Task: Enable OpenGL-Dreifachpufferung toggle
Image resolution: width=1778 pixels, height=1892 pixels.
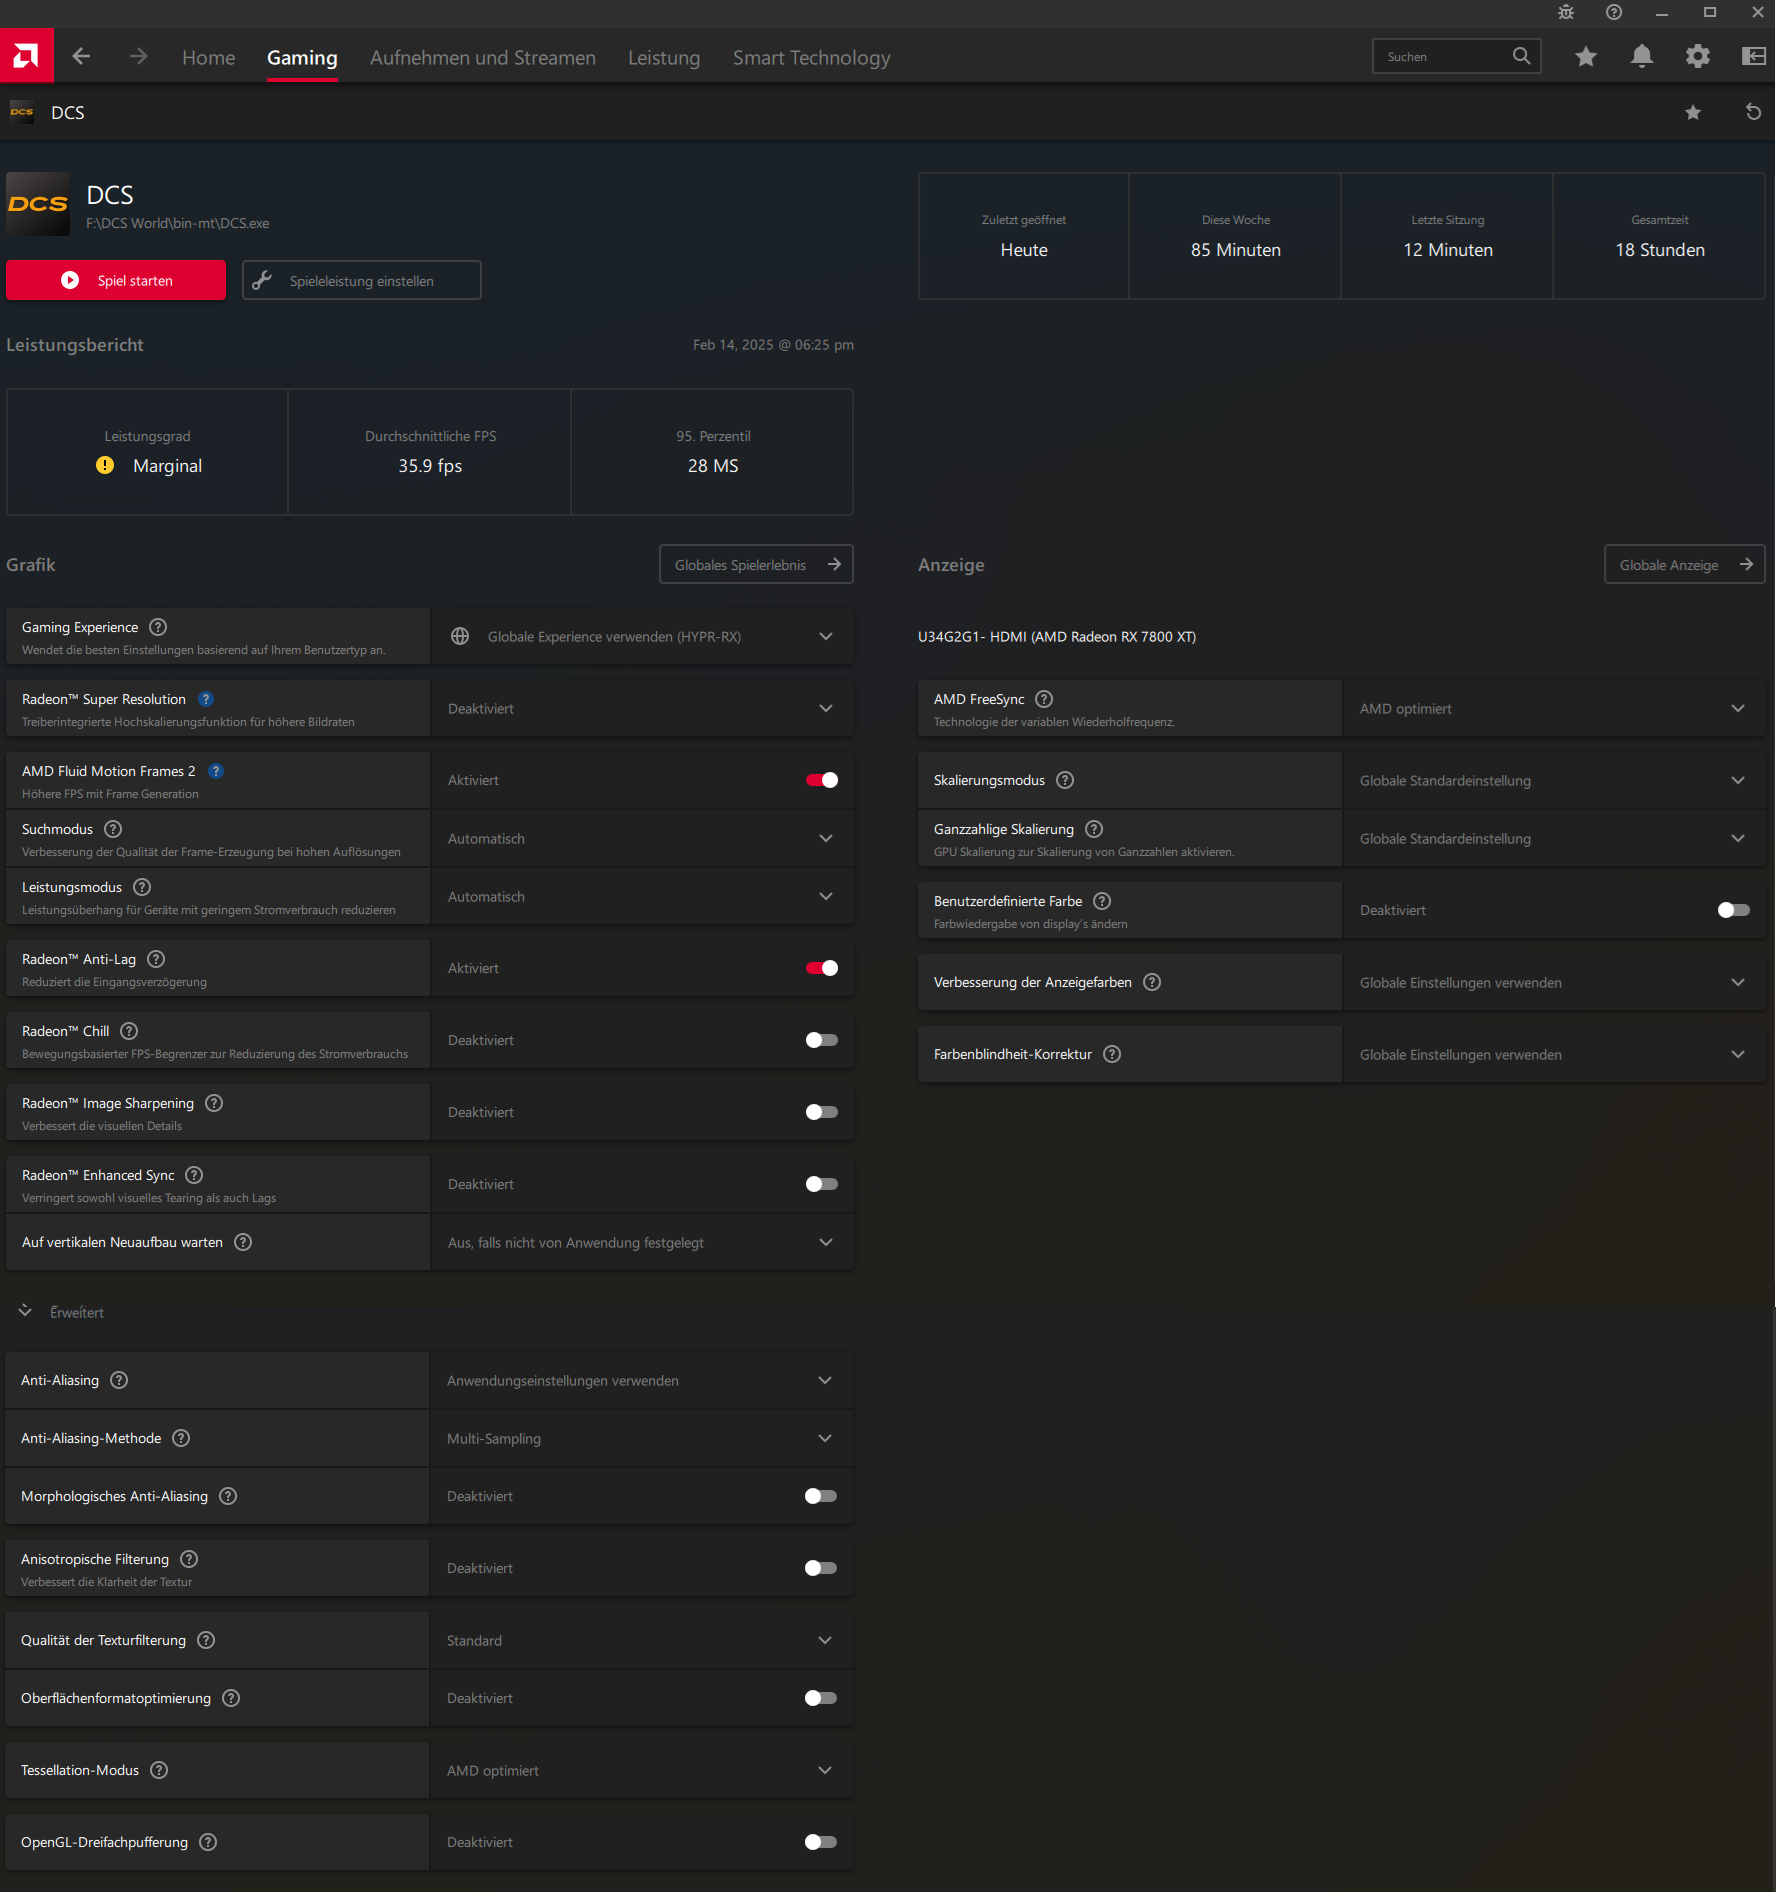Action: 821,1842
